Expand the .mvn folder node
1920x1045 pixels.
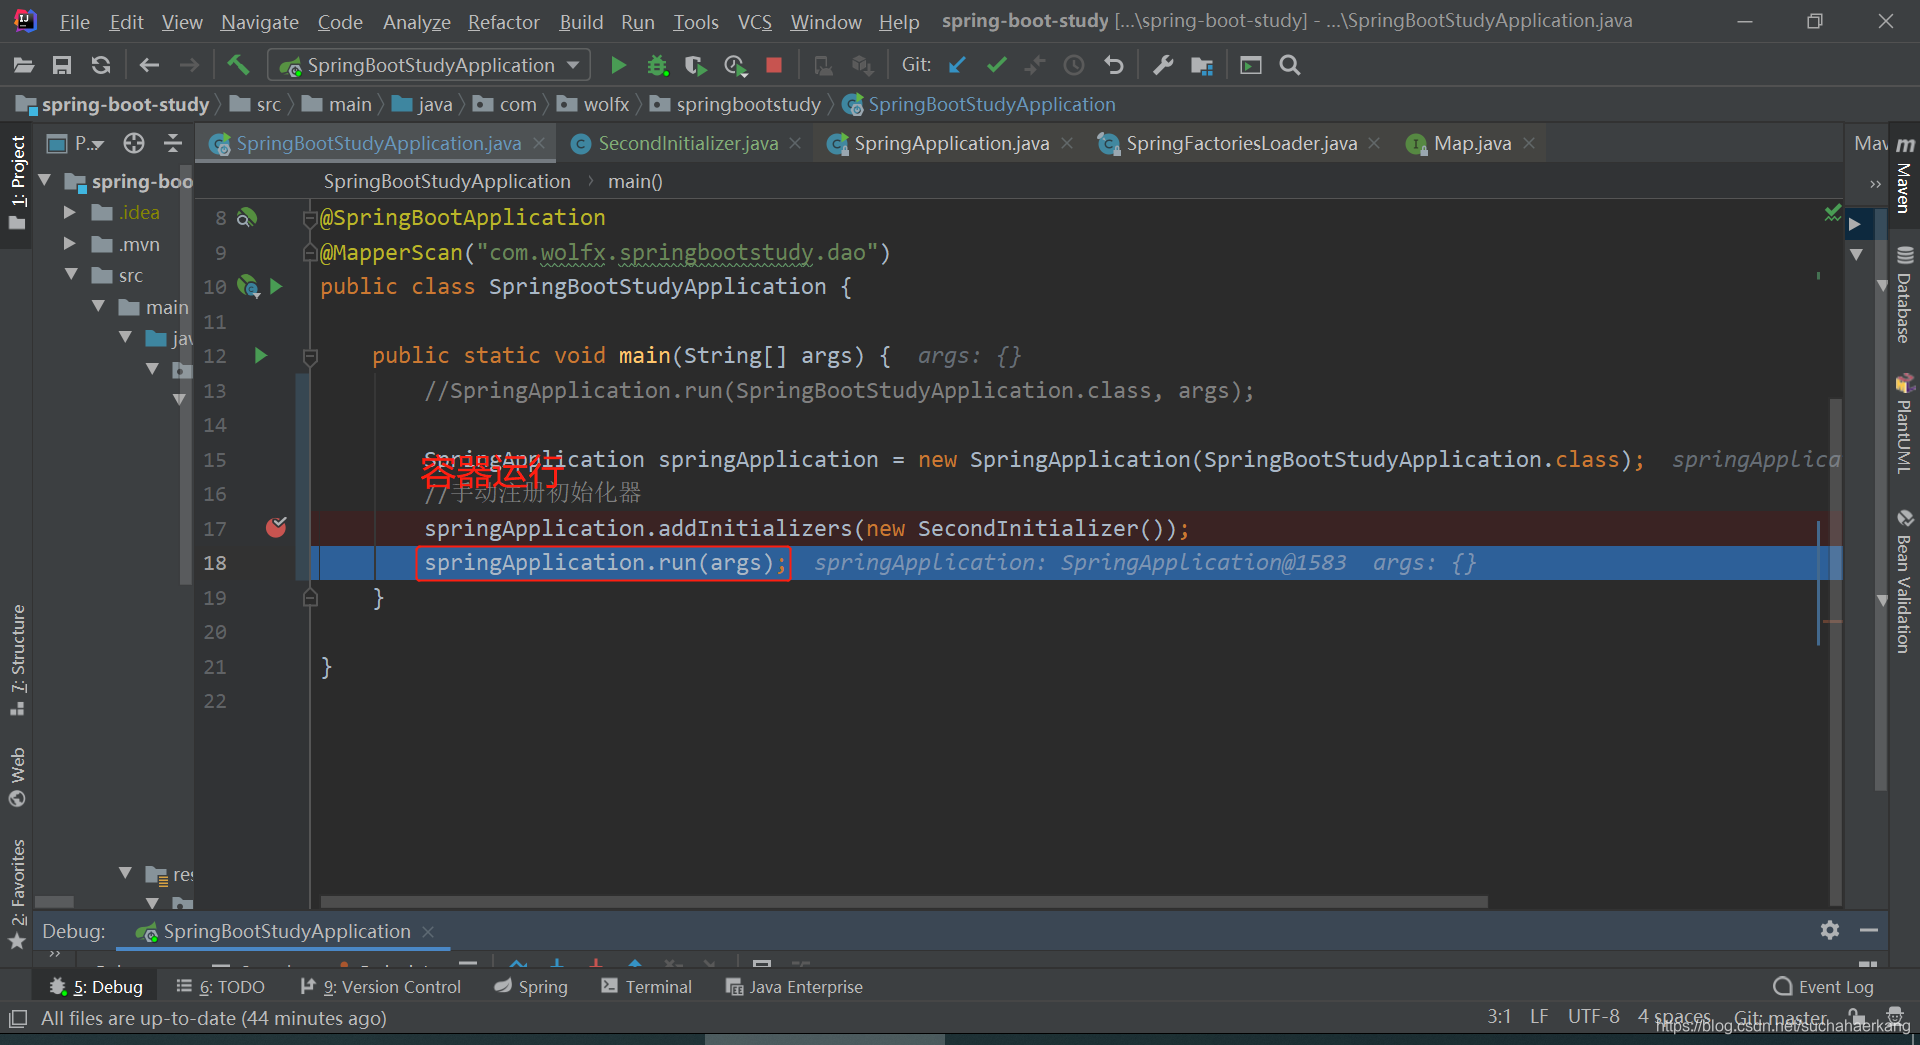tap(70, 244)
